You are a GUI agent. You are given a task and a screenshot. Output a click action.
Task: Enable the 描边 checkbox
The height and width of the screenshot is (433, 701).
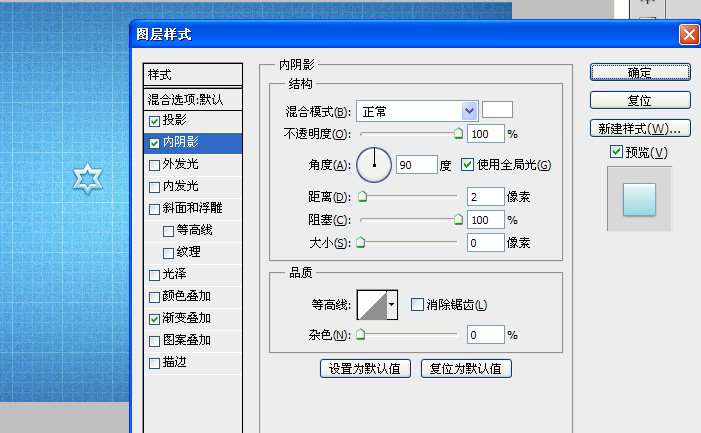tap(154, 363)
